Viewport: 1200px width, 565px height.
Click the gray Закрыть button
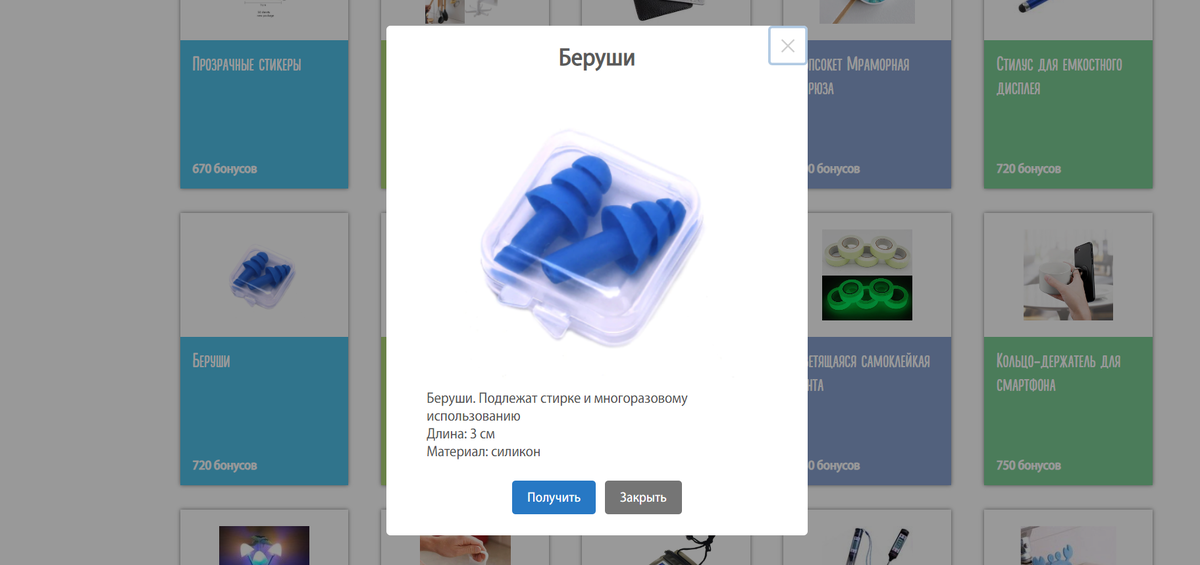[x=643, y=497]
